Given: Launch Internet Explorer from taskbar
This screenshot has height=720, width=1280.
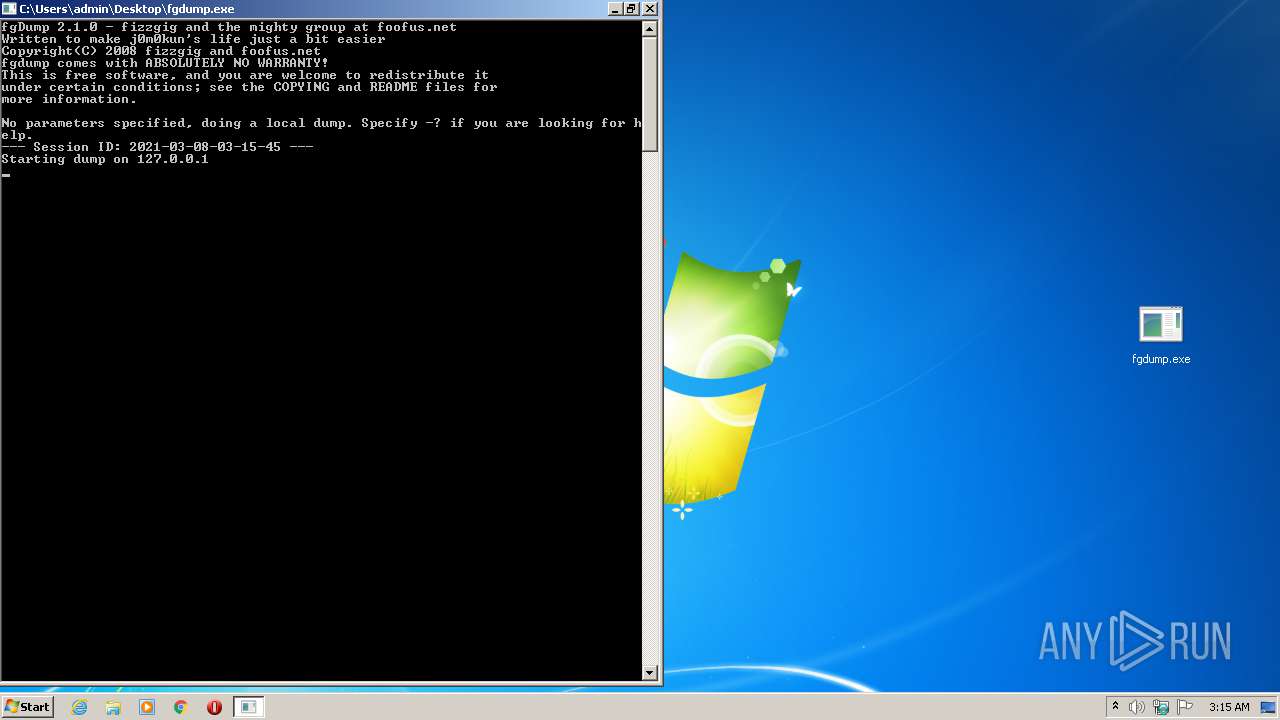Looking at the screenshot, I should pyautogui.click(x=80, y=707).
